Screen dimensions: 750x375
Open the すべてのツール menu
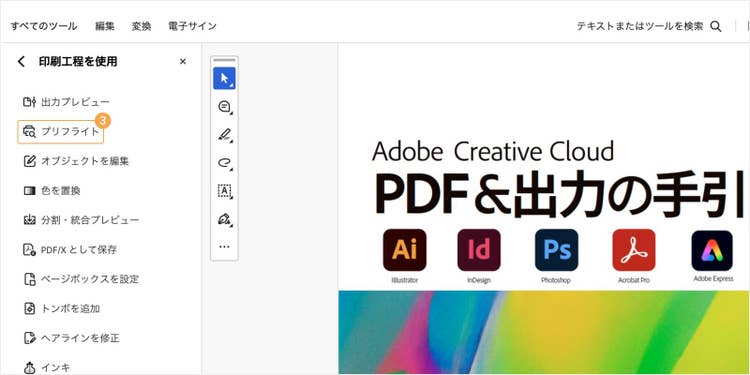(x=44, y=26)
